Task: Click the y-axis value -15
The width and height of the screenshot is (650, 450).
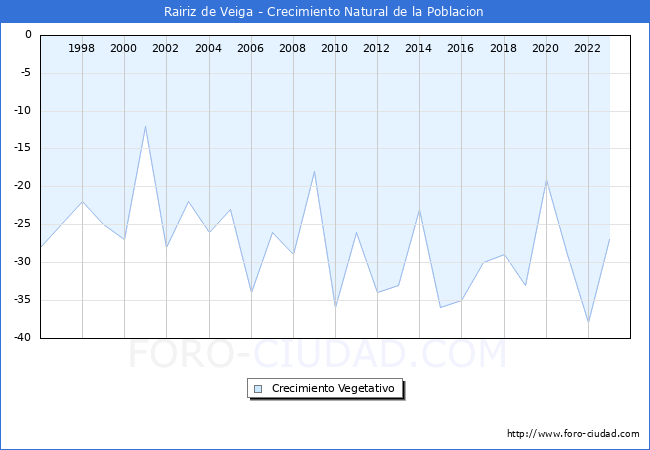Action: [x=23, y=148]
